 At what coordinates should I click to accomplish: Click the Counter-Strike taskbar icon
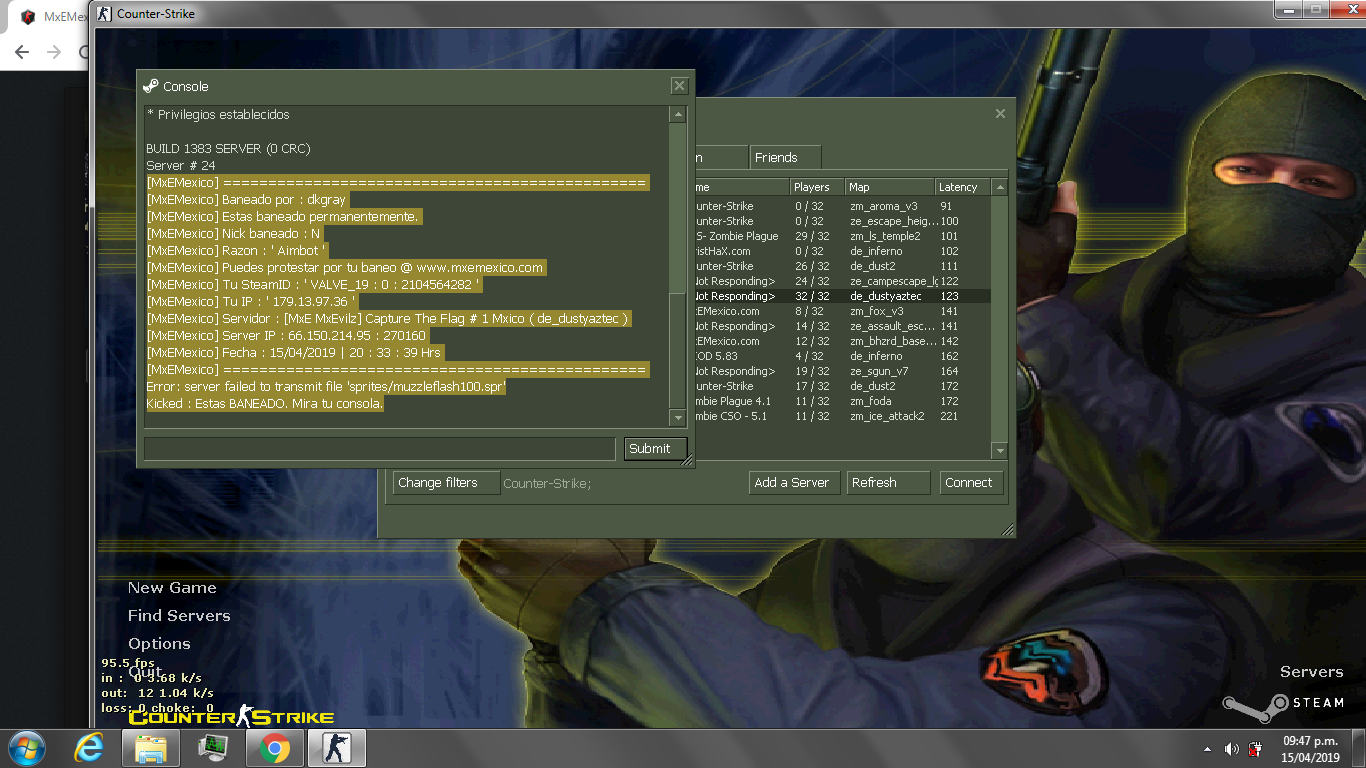tap(337, 748)
